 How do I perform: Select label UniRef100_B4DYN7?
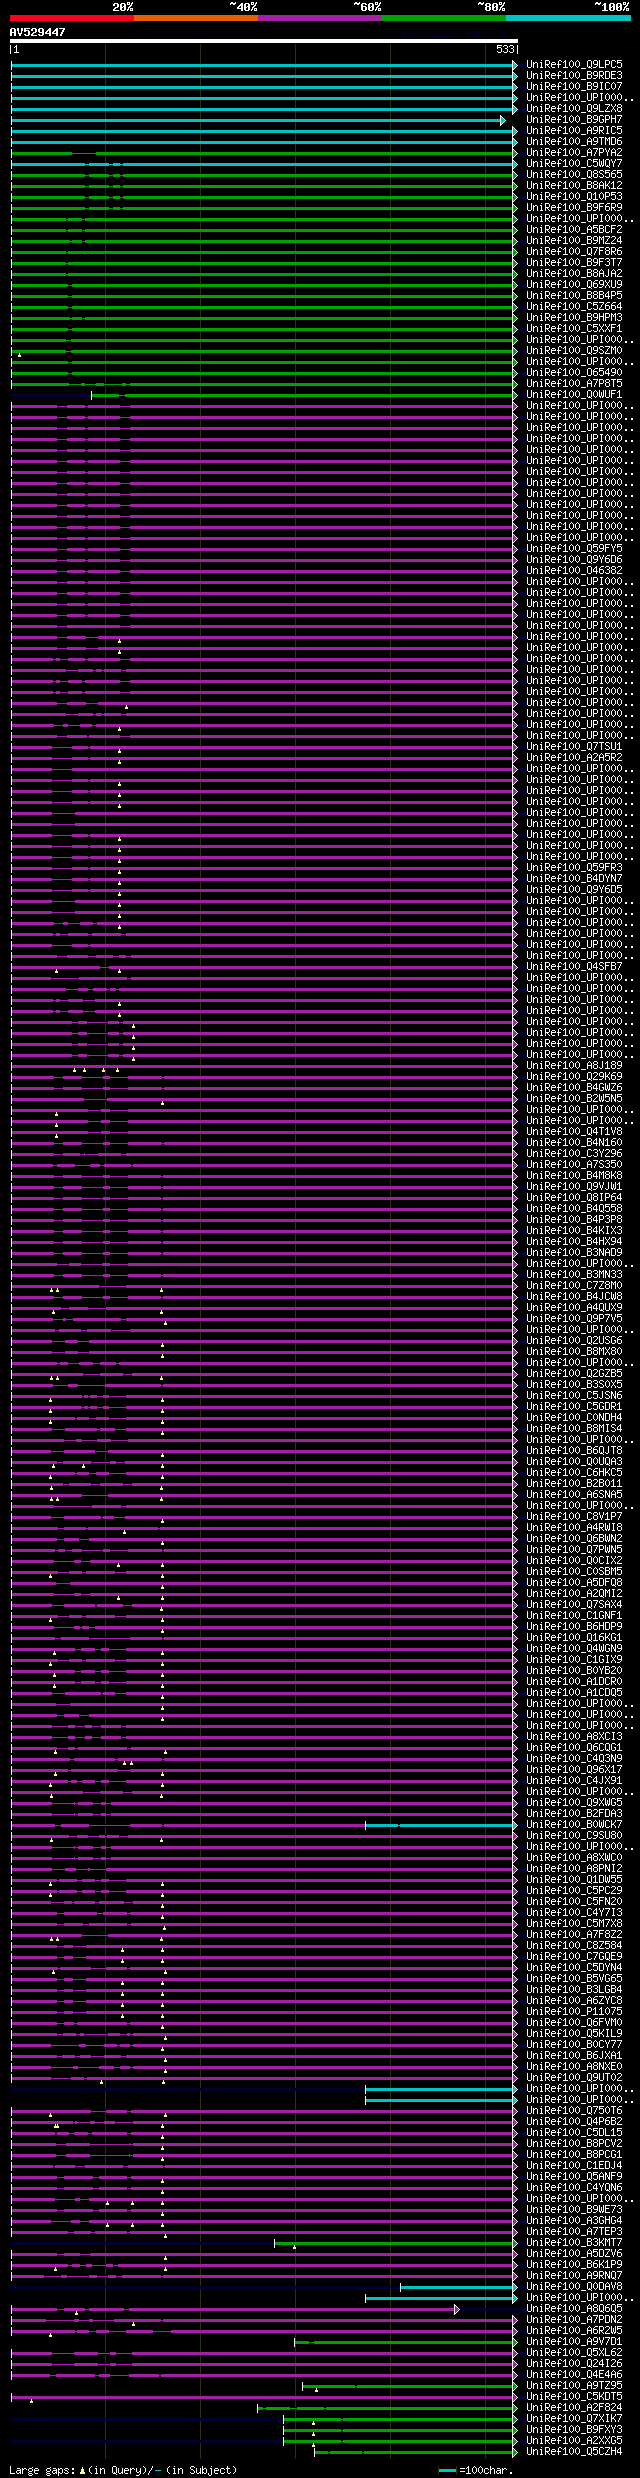click(x=574, y=878)
